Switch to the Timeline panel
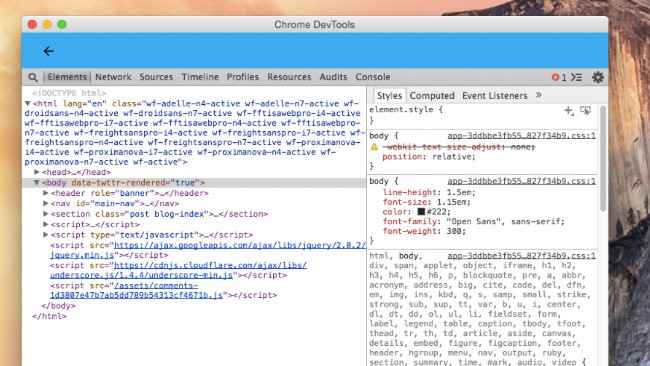 [x=200, y=77]
